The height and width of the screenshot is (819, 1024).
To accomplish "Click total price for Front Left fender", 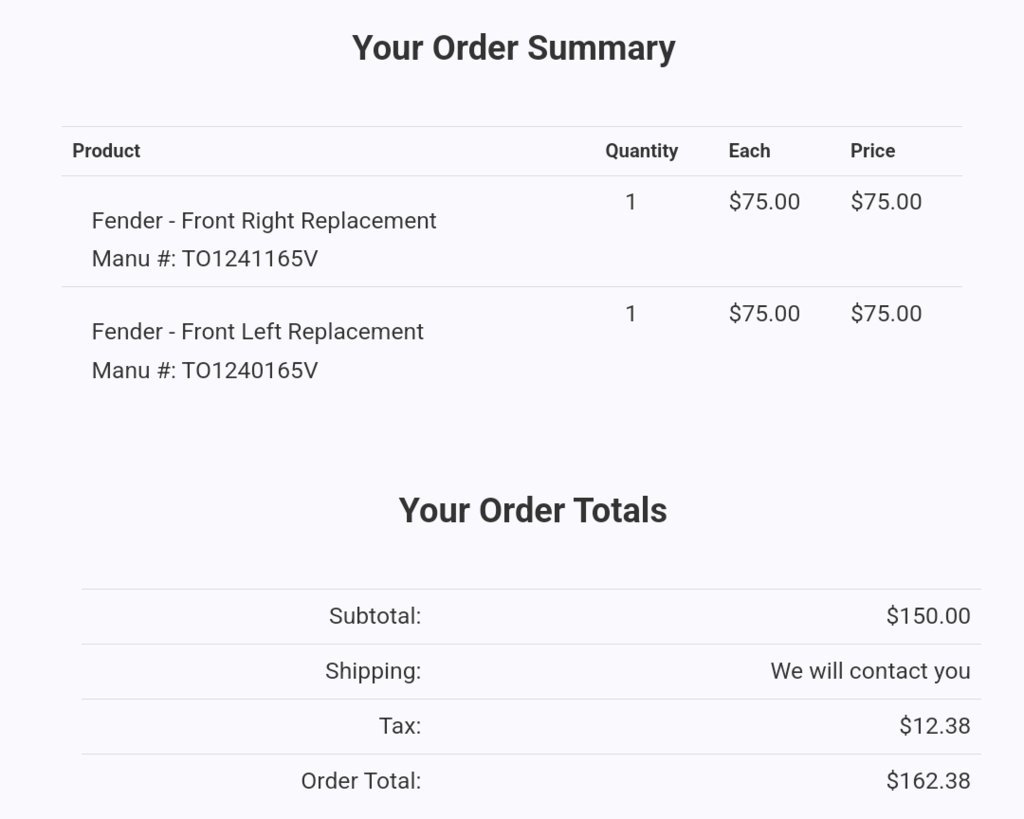I will [886, 313].
